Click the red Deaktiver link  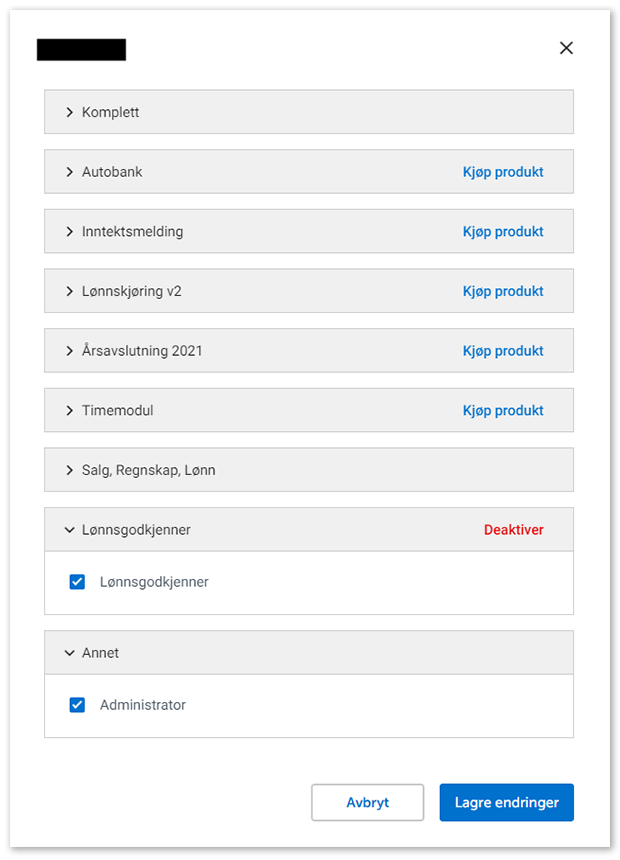pyautogui.click(x=514, y=530)
